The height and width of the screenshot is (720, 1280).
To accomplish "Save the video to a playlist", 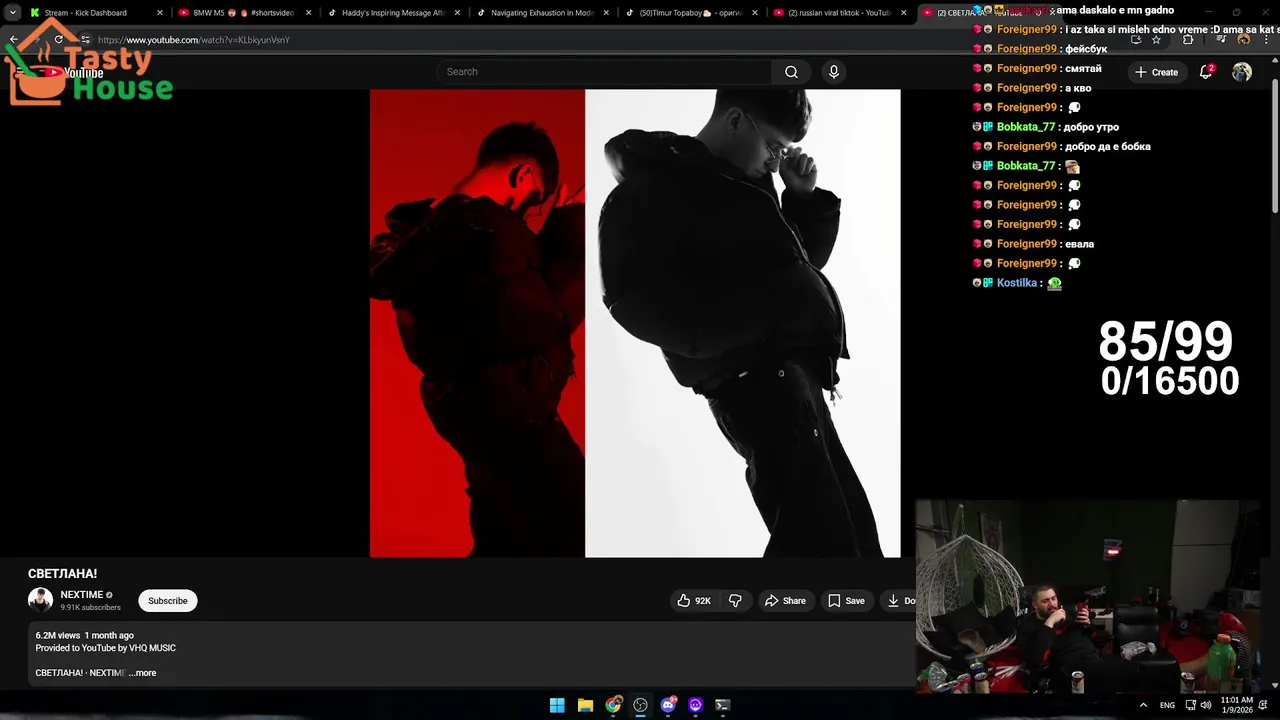I will click(846, 601).
